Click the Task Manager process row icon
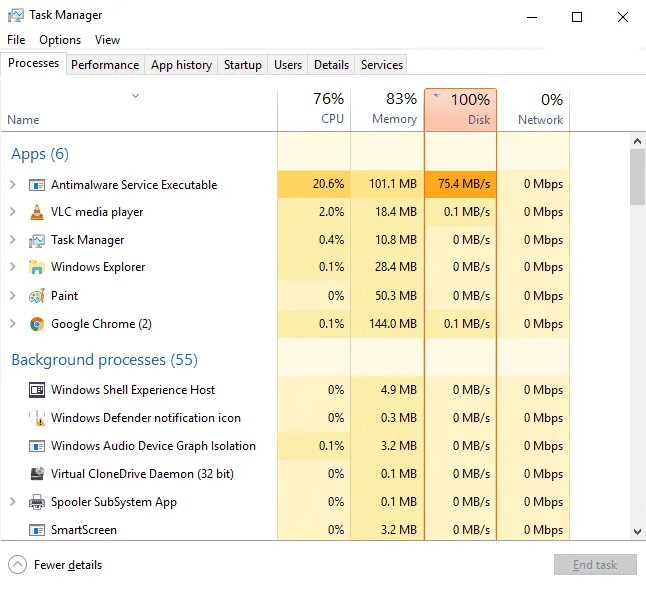 (x=37, y=240)
